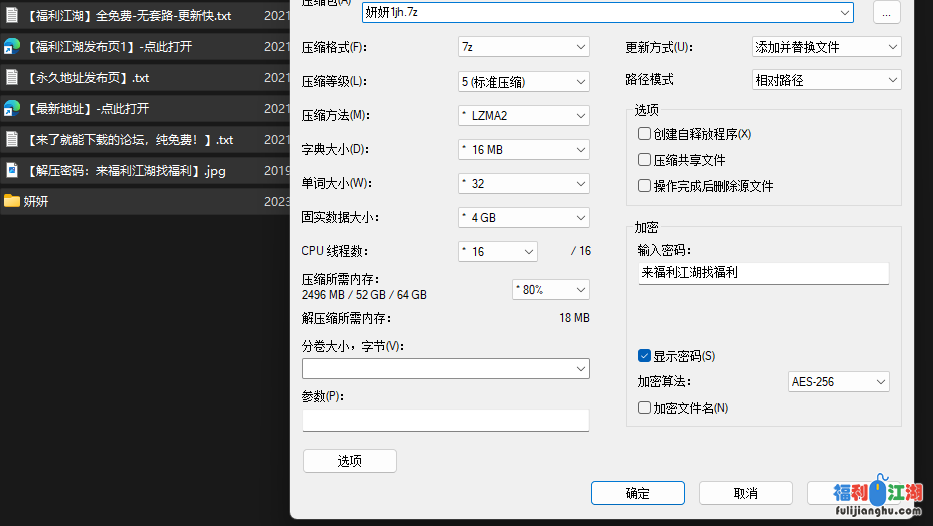Click the text file icon for 【福利江湖】全免费

[12, 16]
